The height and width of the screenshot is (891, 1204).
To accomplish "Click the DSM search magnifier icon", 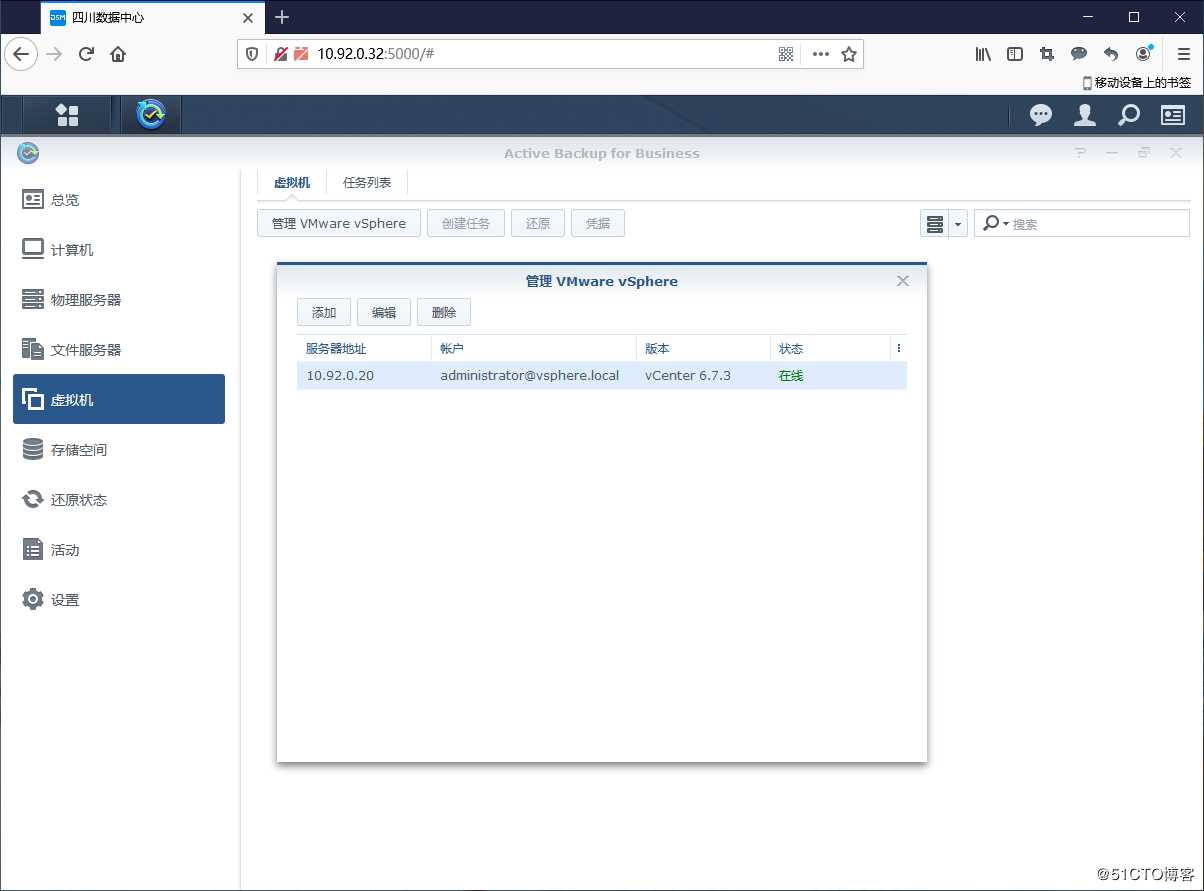I will pos(1129,115).
